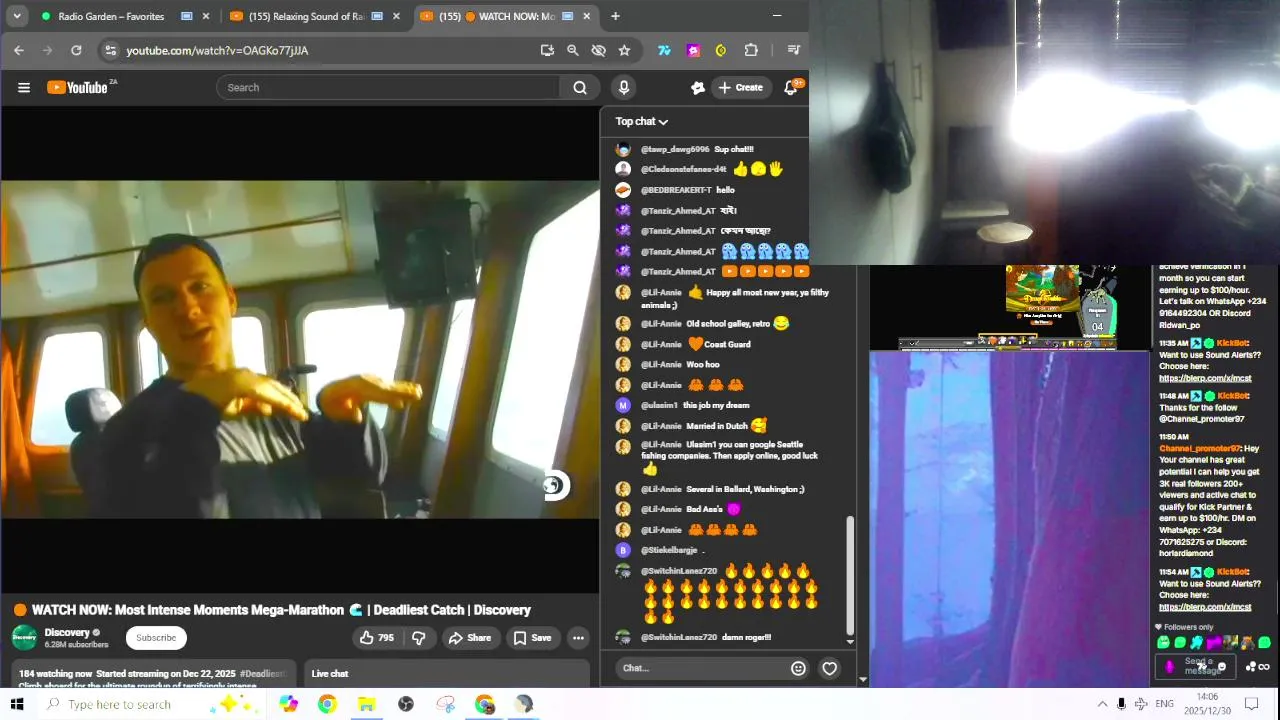This screenshot has width=1280, height=720.
Task: Click @SwitchinLanez720 damn roger!!! message
Action: [706, 637]
